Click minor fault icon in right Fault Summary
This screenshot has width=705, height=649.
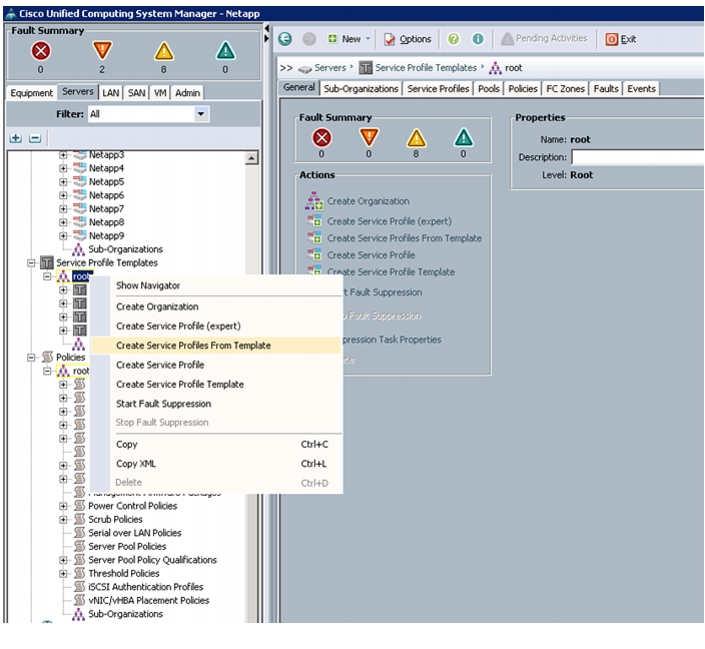(x=416, y=138)
